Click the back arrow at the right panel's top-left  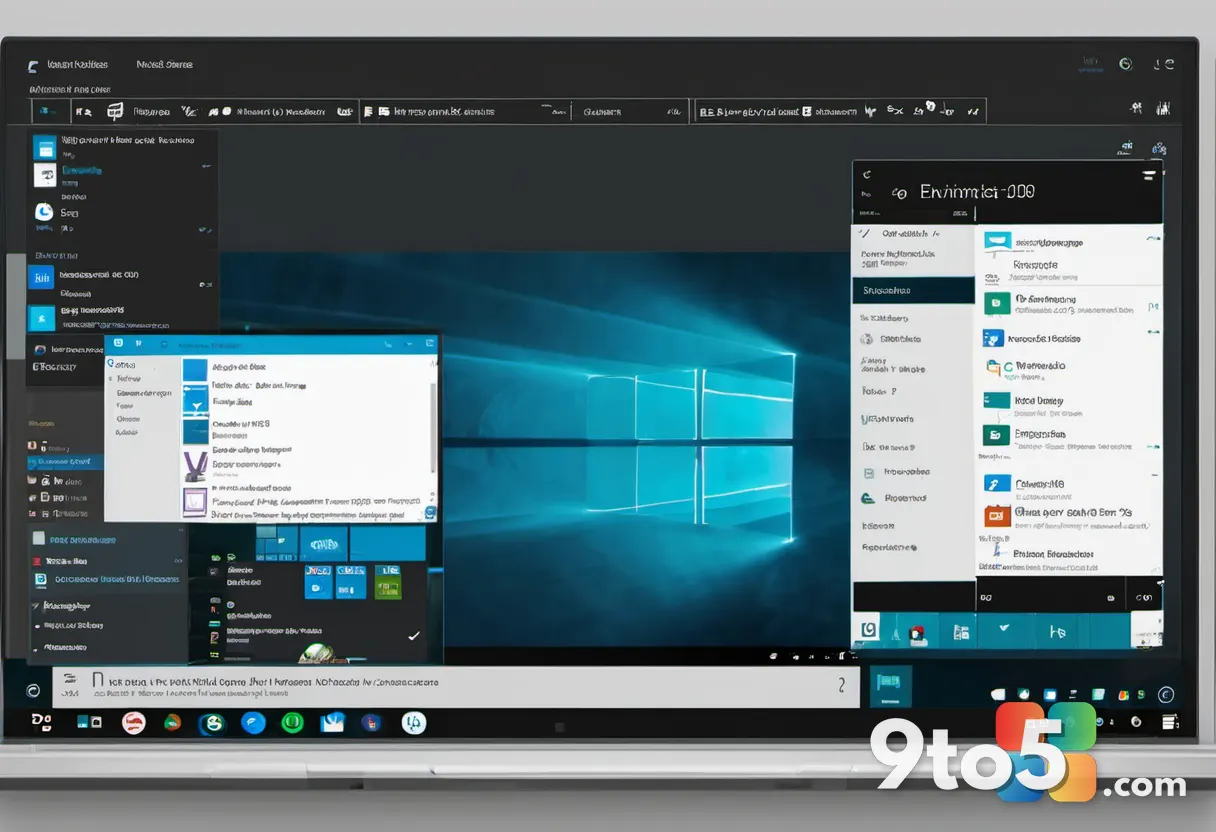[x=866, y=173]
